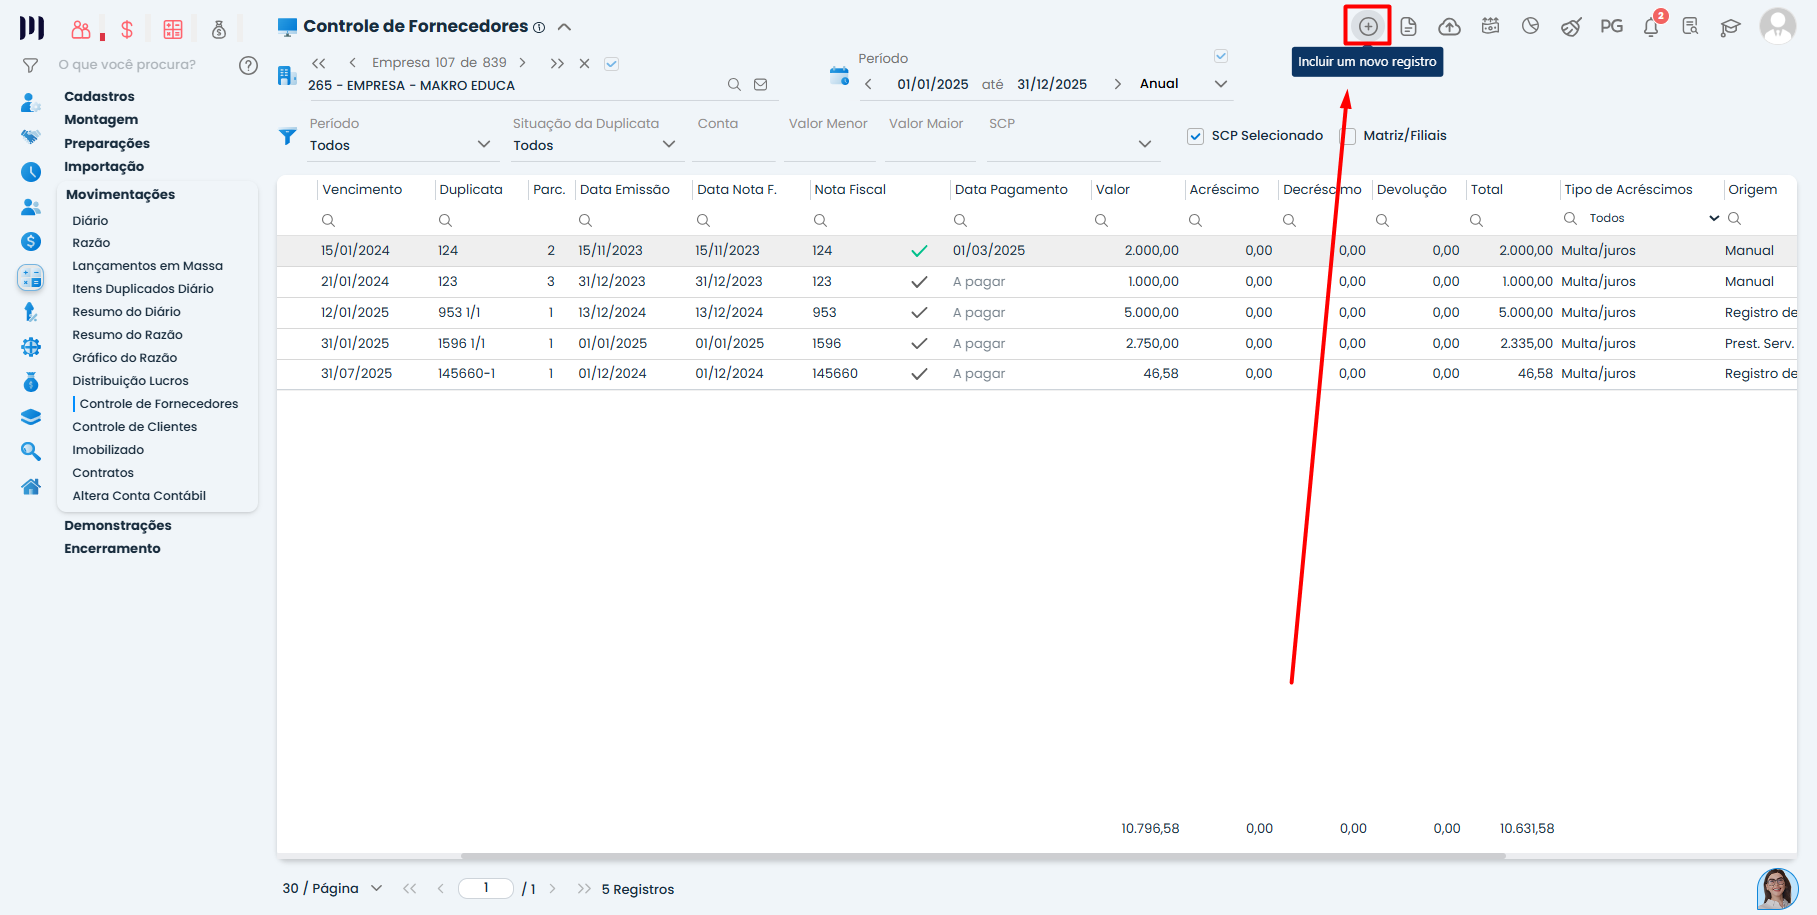1817x915 pixels.
Task: Uncheck the SCP Selecionado checkbox
Action: pyautogui.click(x=1195, y=136)
